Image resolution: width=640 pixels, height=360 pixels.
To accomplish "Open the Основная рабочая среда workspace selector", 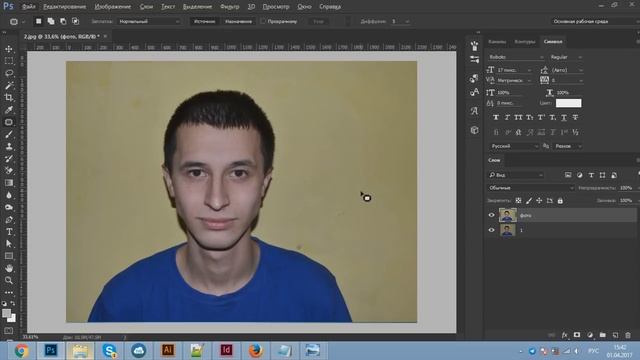I will 594,21.
